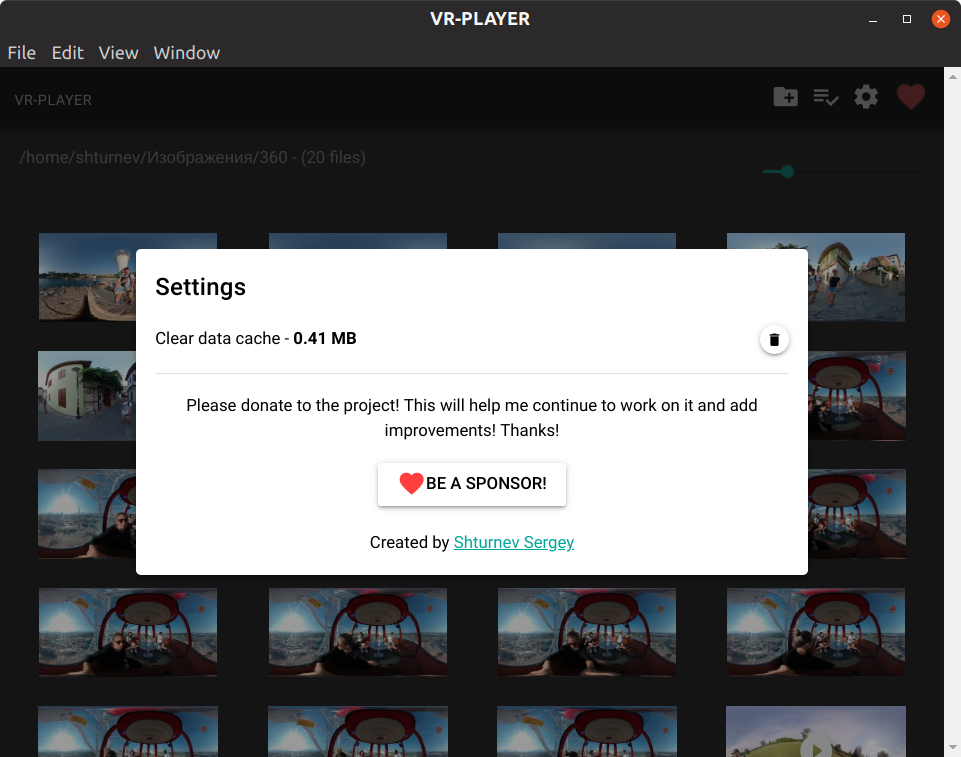This screenshot has width=961, height=757.
Task: Open the add folder icon in the toolbar
Action: point(785,96)
